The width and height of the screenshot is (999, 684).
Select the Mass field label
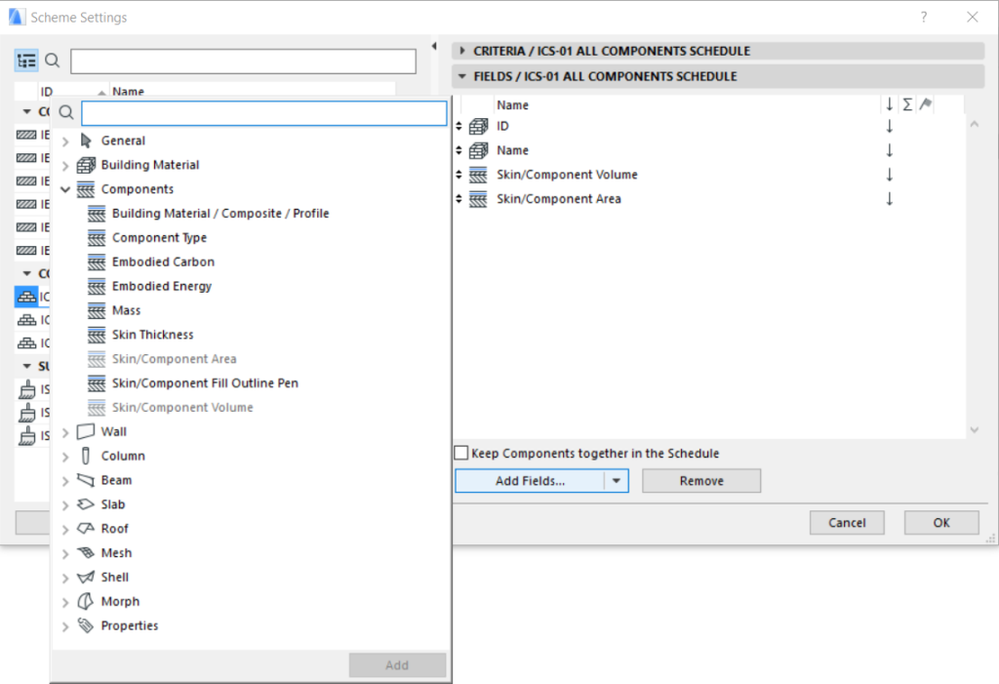click(x=126, y=310)
